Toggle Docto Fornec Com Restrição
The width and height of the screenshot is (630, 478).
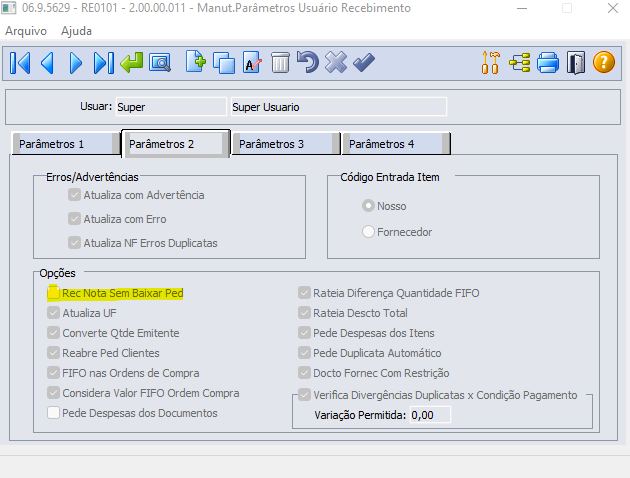tap(305, 373)
